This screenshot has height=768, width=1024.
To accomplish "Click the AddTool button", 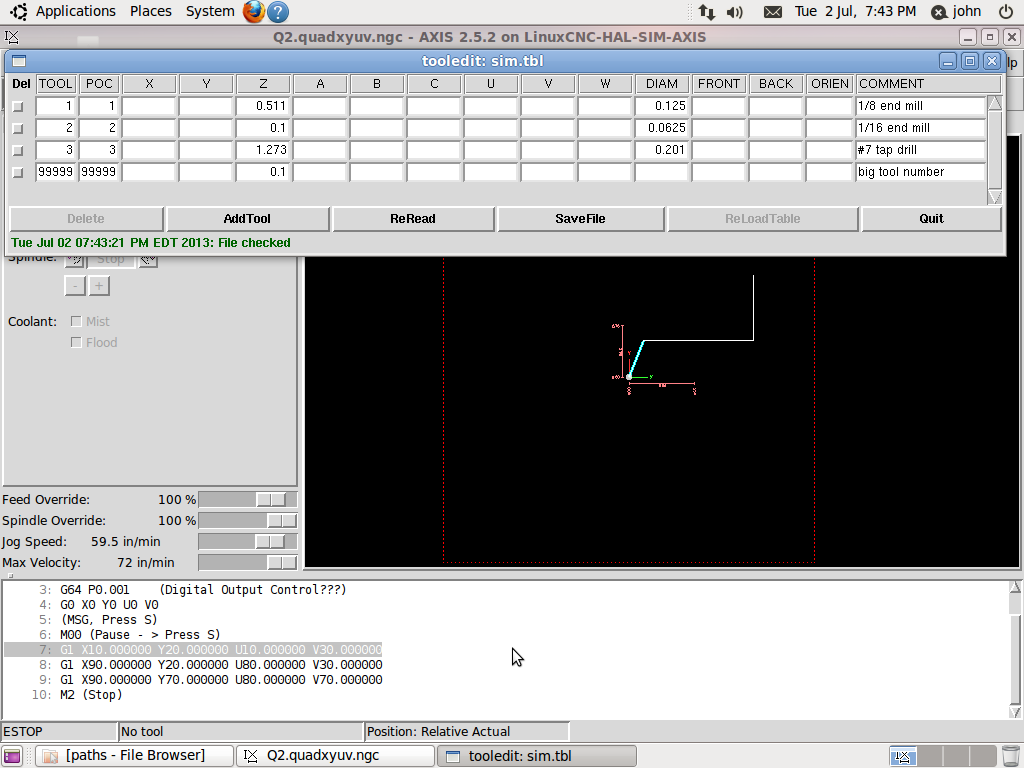I will coord(248,219).
